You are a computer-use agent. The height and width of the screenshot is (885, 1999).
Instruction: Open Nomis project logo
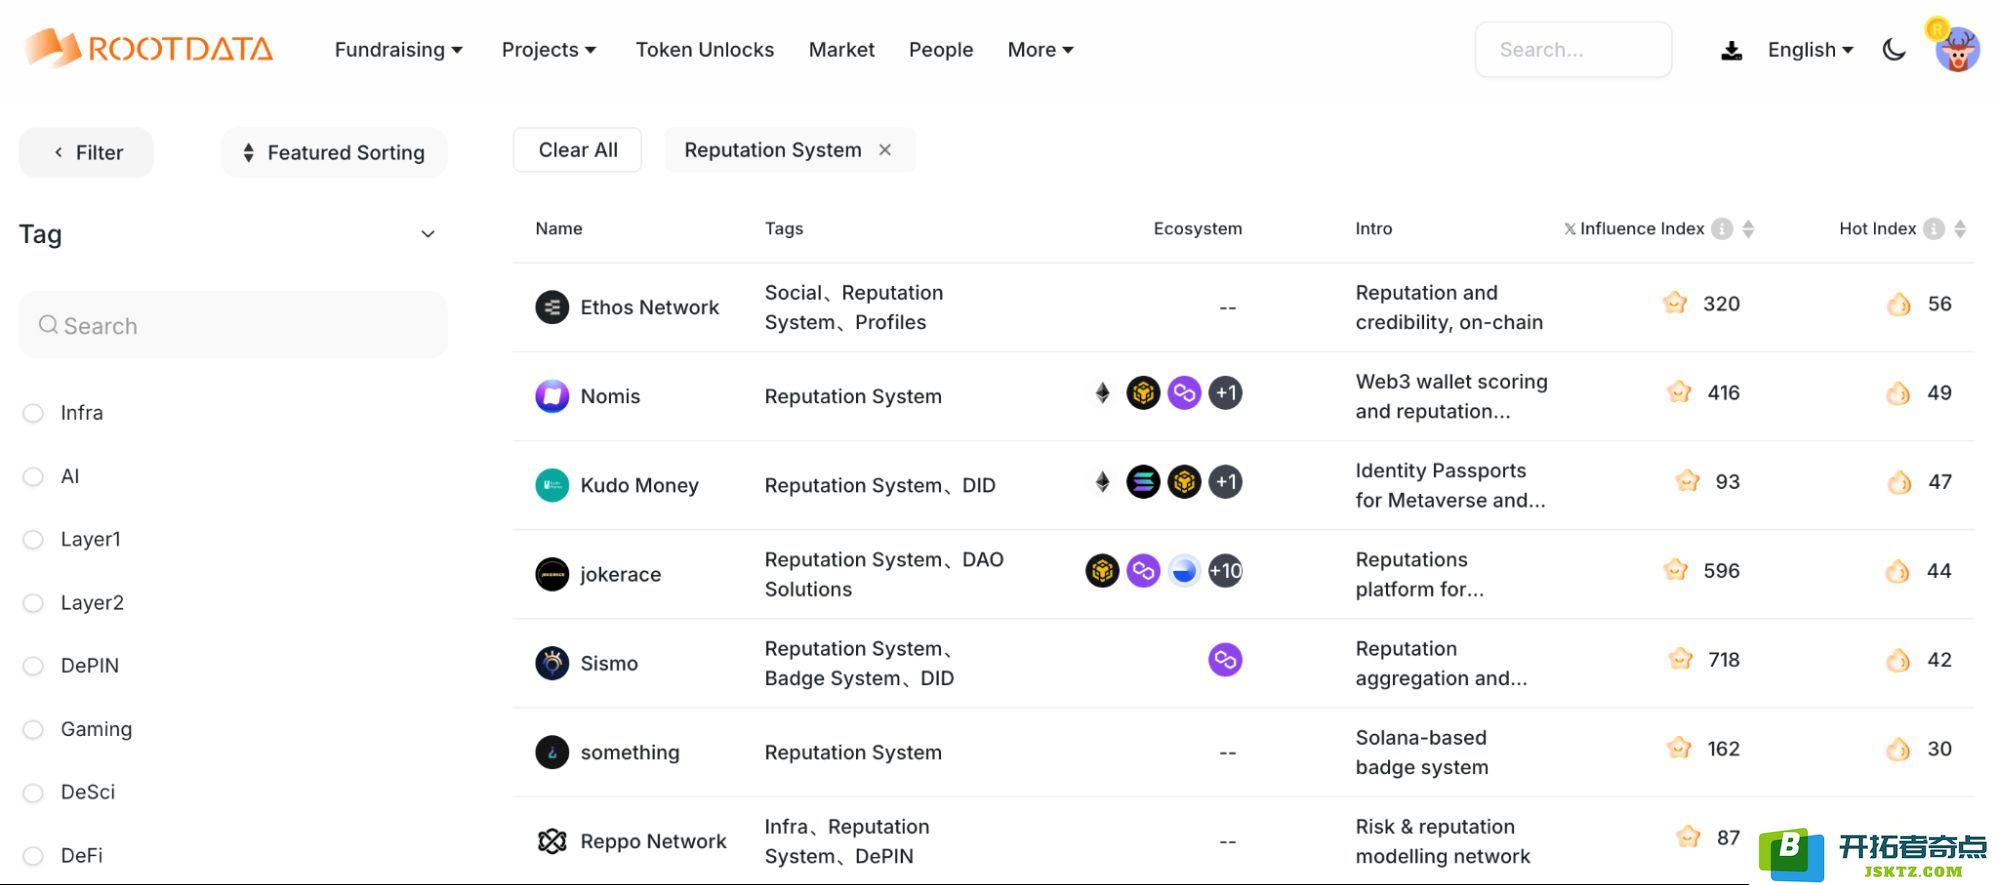point(552,396)
